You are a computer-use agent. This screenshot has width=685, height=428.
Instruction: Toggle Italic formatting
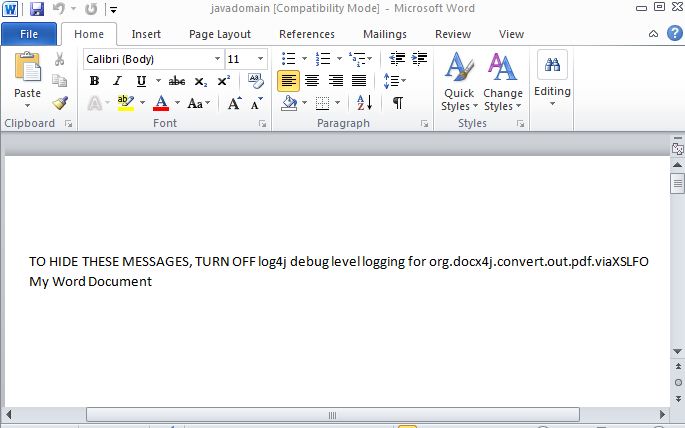coord(117,81)
